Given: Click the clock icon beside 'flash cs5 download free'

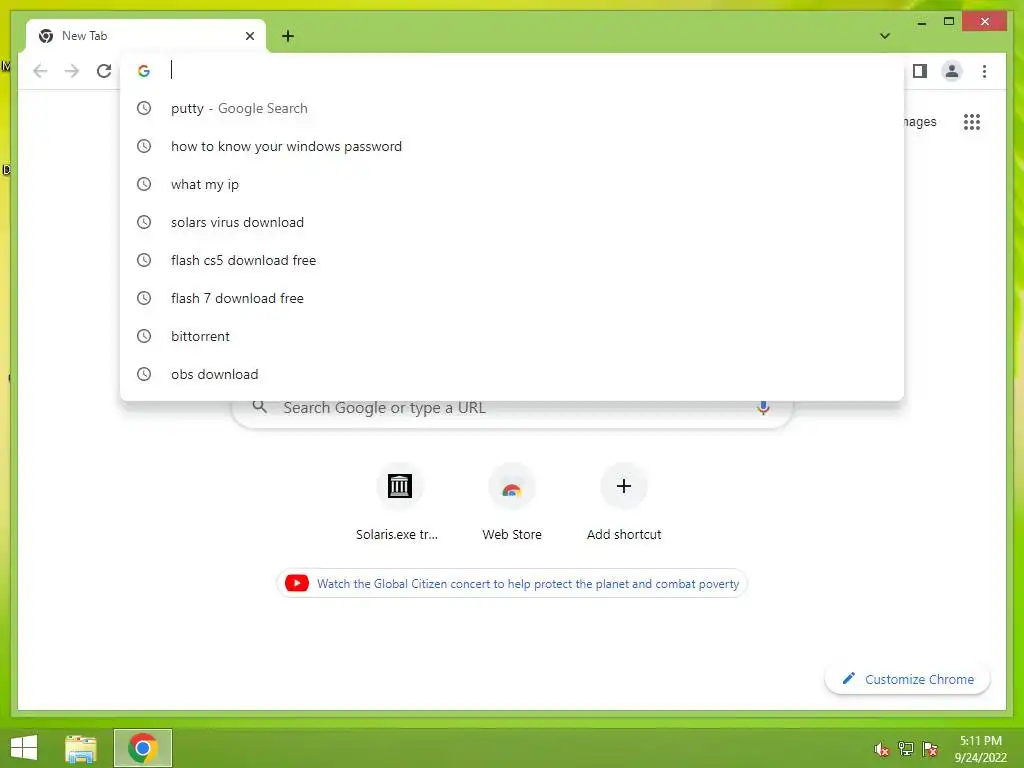Looking at the screenshot, I should coord(144,260).
